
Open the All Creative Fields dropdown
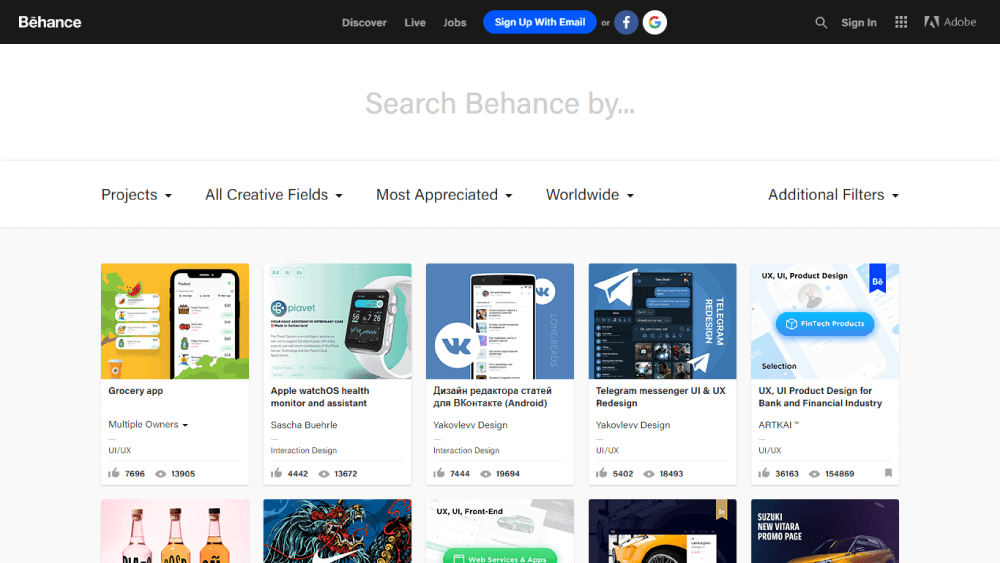tap(274, 194)
